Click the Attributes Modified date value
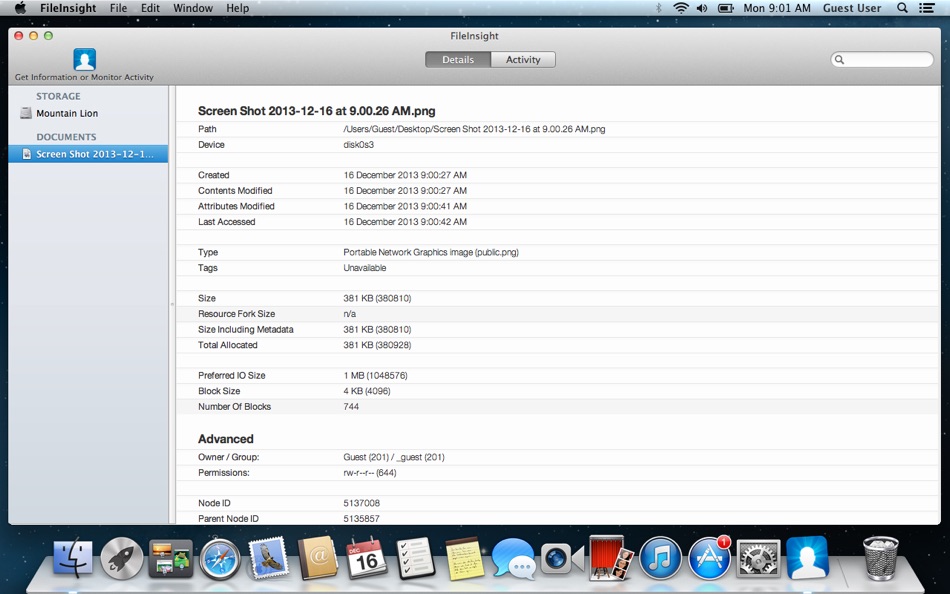Screen dimensions: 950x594 click(x=405, y=206)
